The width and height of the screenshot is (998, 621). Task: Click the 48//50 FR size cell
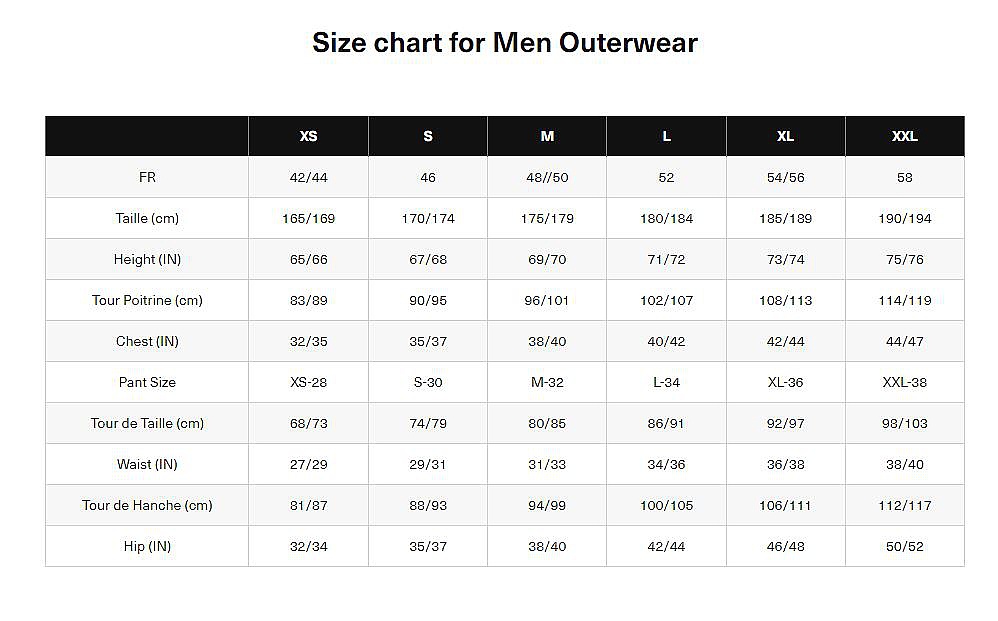tap(547, 177)
